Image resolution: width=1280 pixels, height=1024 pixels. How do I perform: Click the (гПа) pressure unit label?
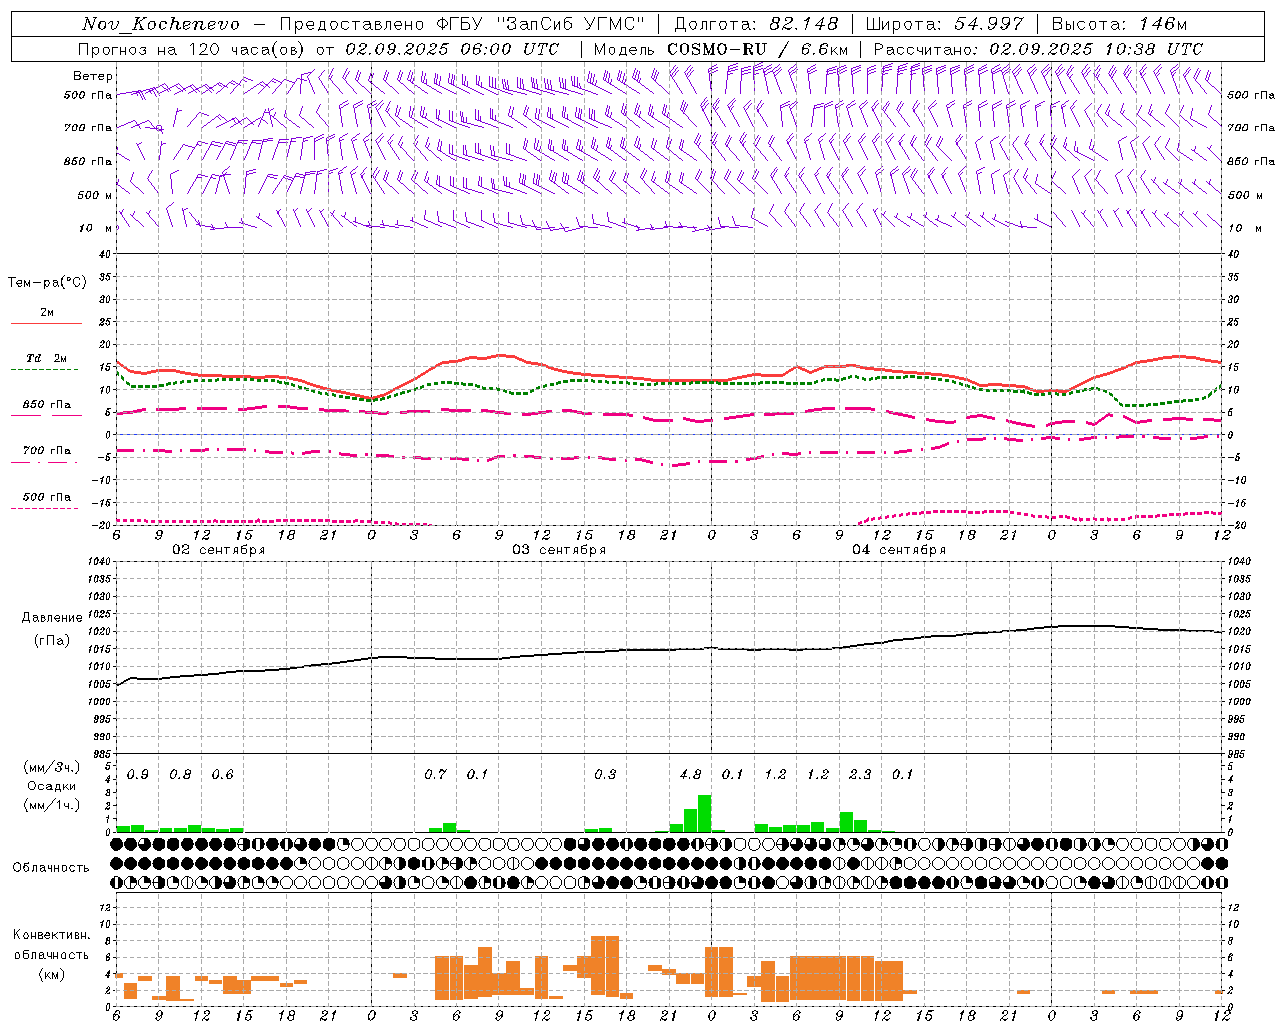point(52,640)
